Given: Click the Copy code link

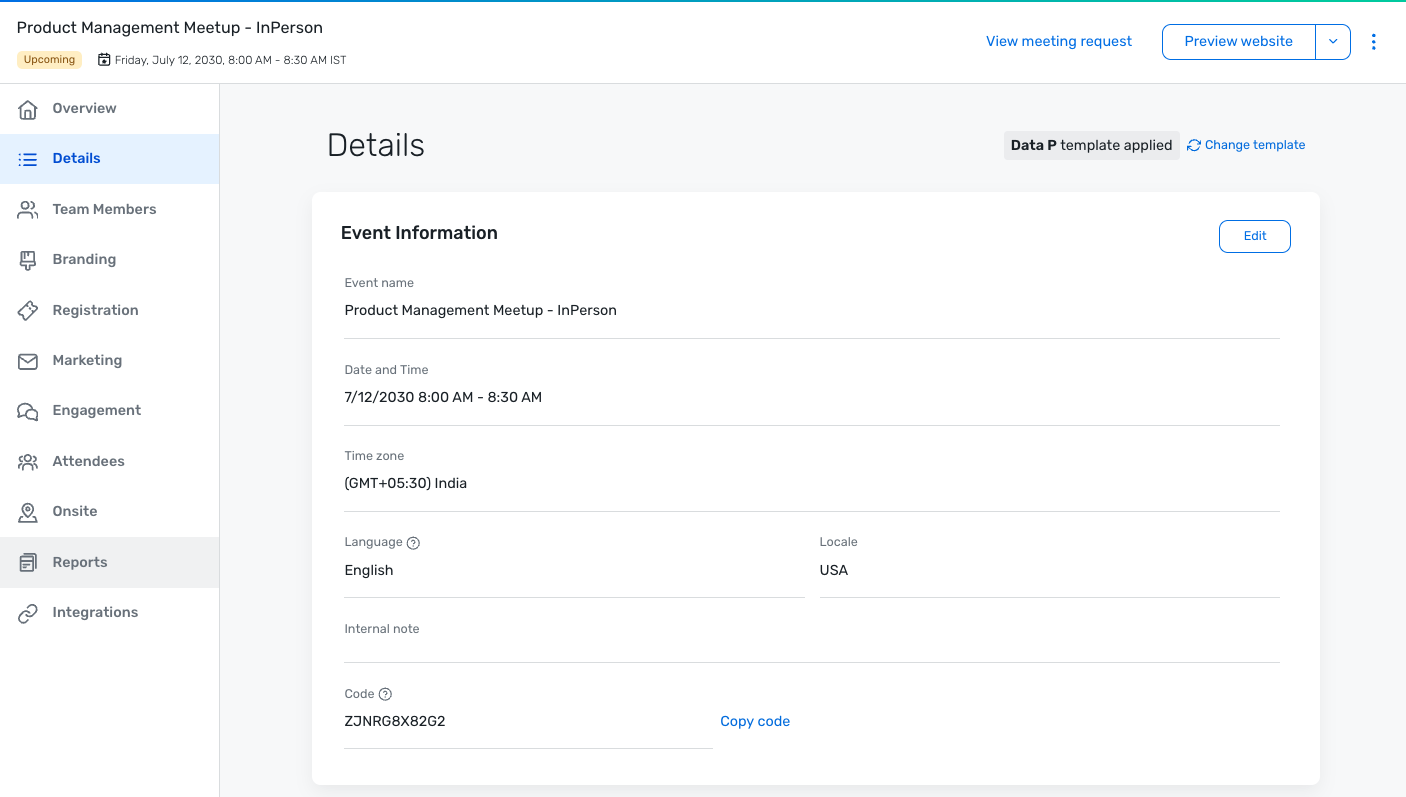Looking at the screenshot, I should coord(755,721).
